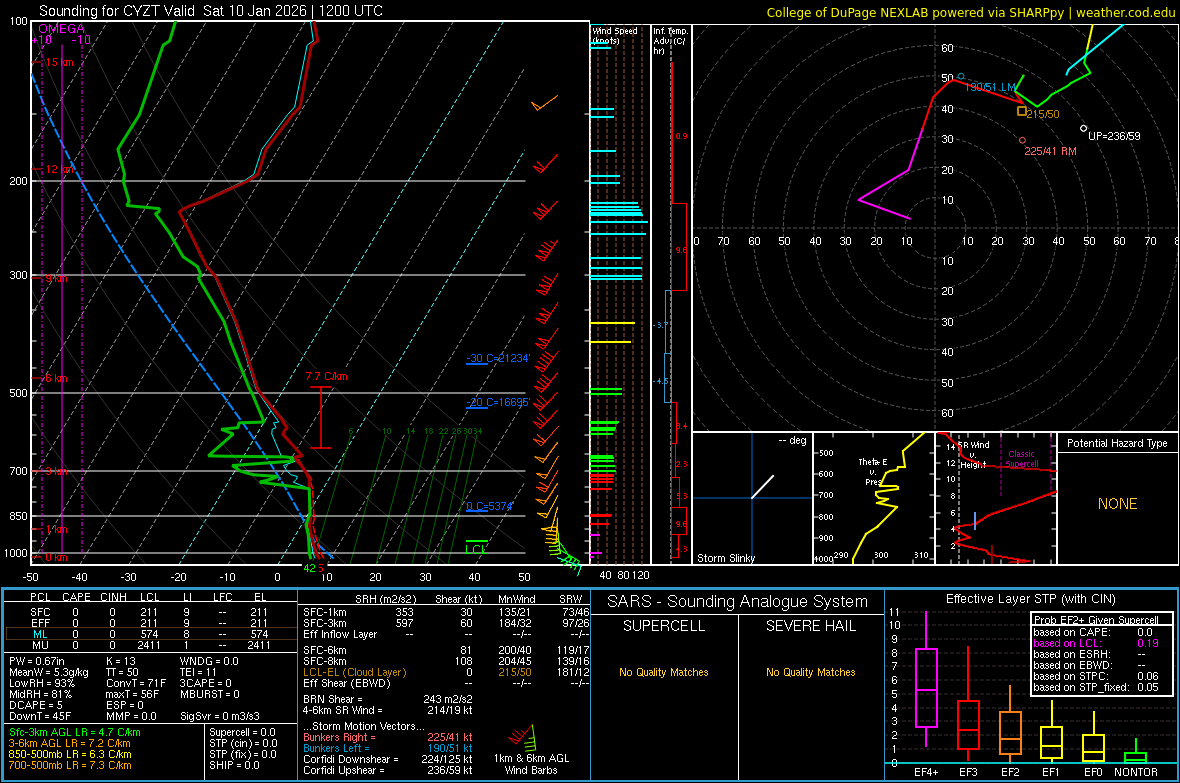This screenshot has height=783, width=1180.
Task: Click the Bunkers Right = row
Action: (x=388, y=737)
